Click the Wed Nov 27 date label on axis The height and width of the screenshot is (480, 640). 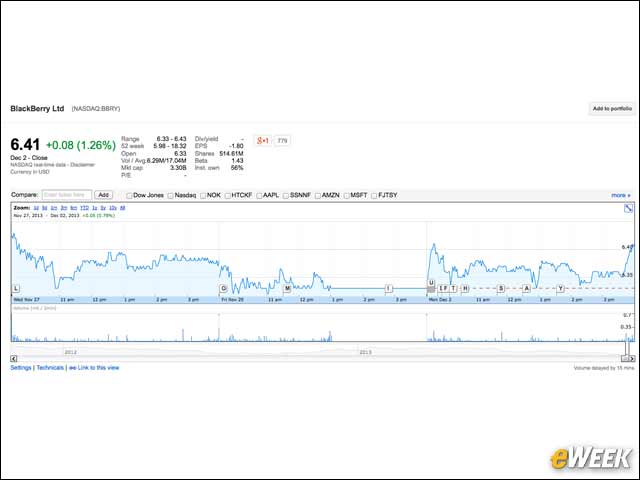26,300
